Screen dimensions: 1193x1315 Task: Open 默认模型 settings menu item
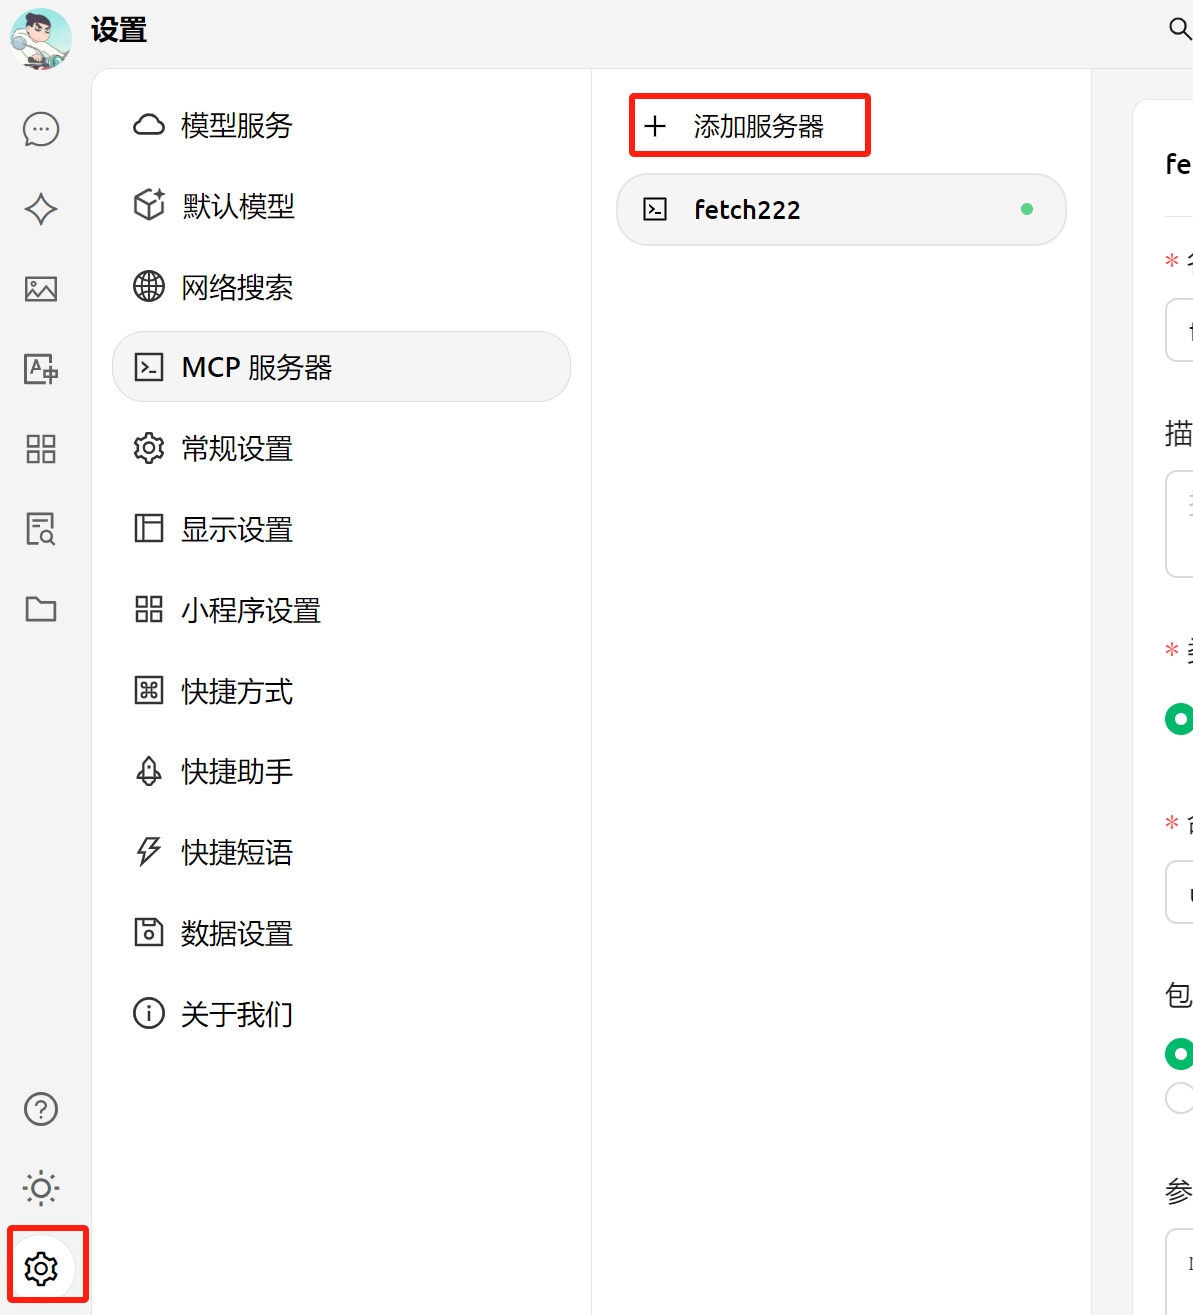tap(238, 206)
